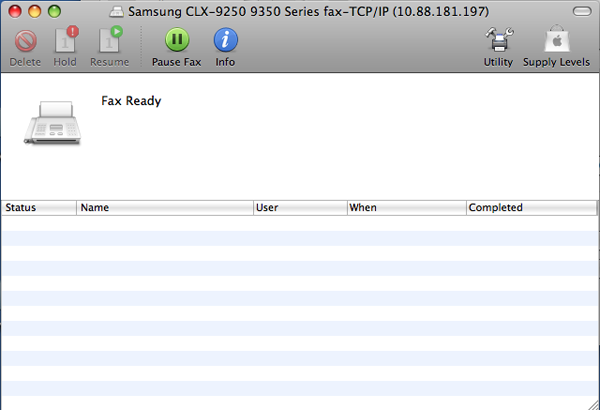This screenshot has height=410, width=600.
Task: Sort jobs by Completed column header
Action: [x=532, y=207]
